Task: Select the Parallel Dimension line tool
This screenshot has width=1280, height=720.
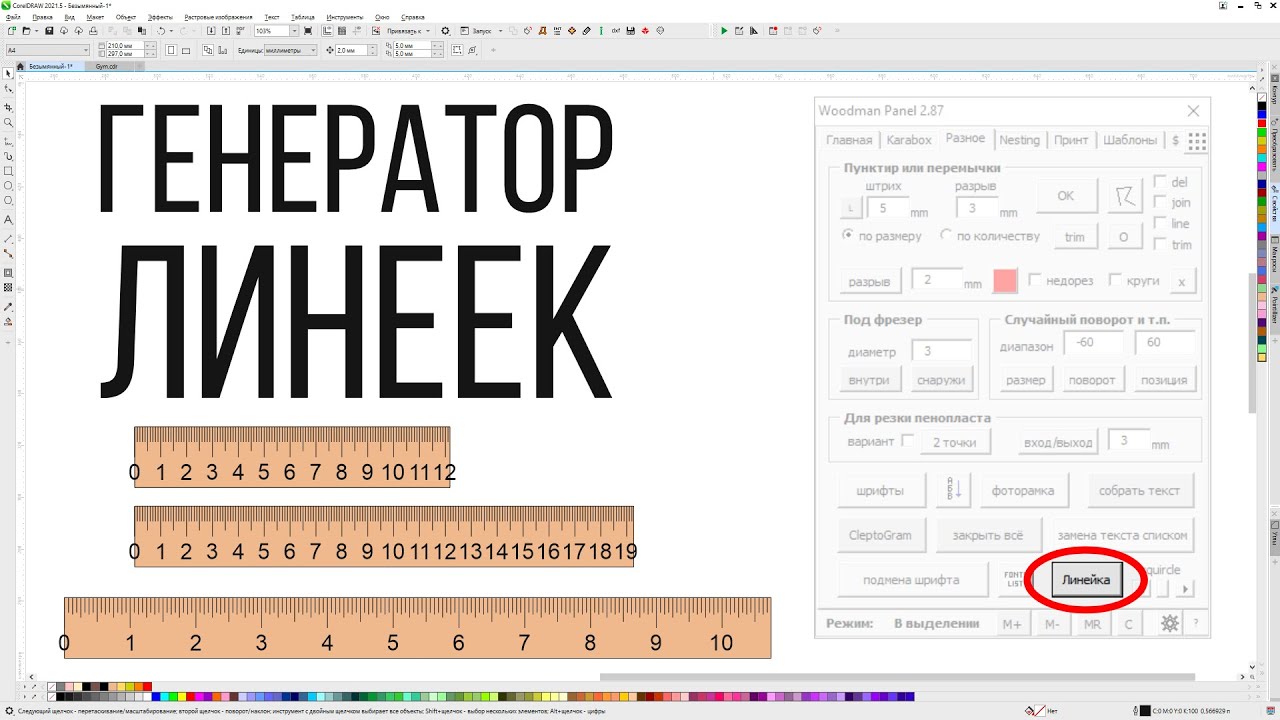Action: coord(8,238)
